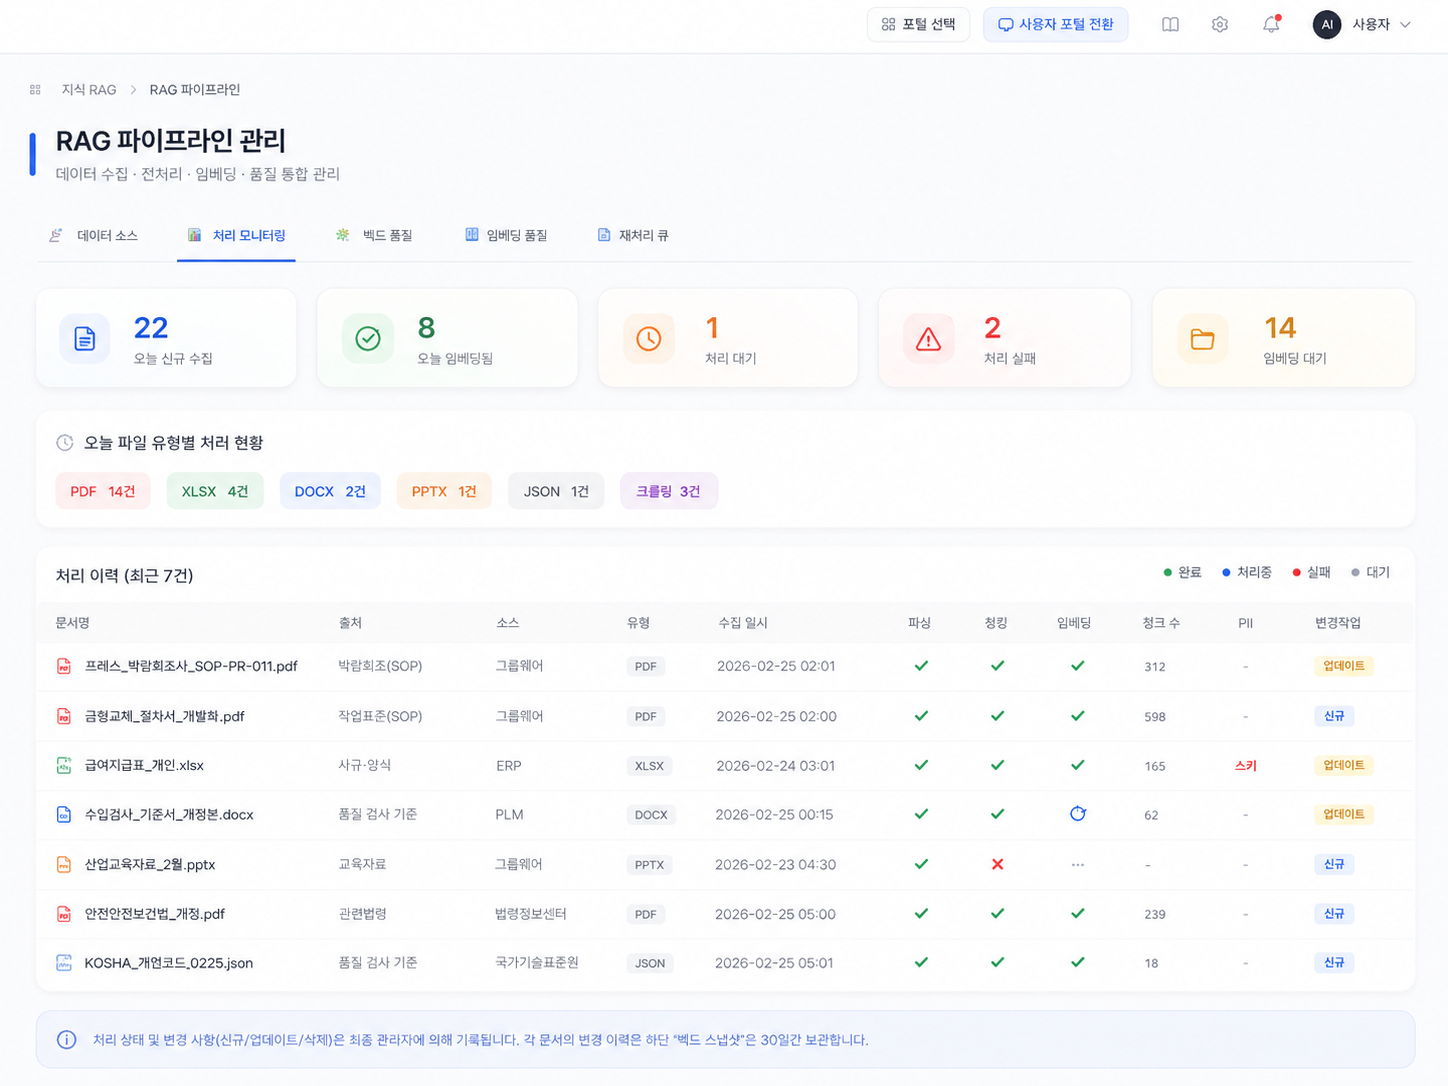Click document icon on 오늘 신규 수집 card
1448x1086 pixels.
85,339
